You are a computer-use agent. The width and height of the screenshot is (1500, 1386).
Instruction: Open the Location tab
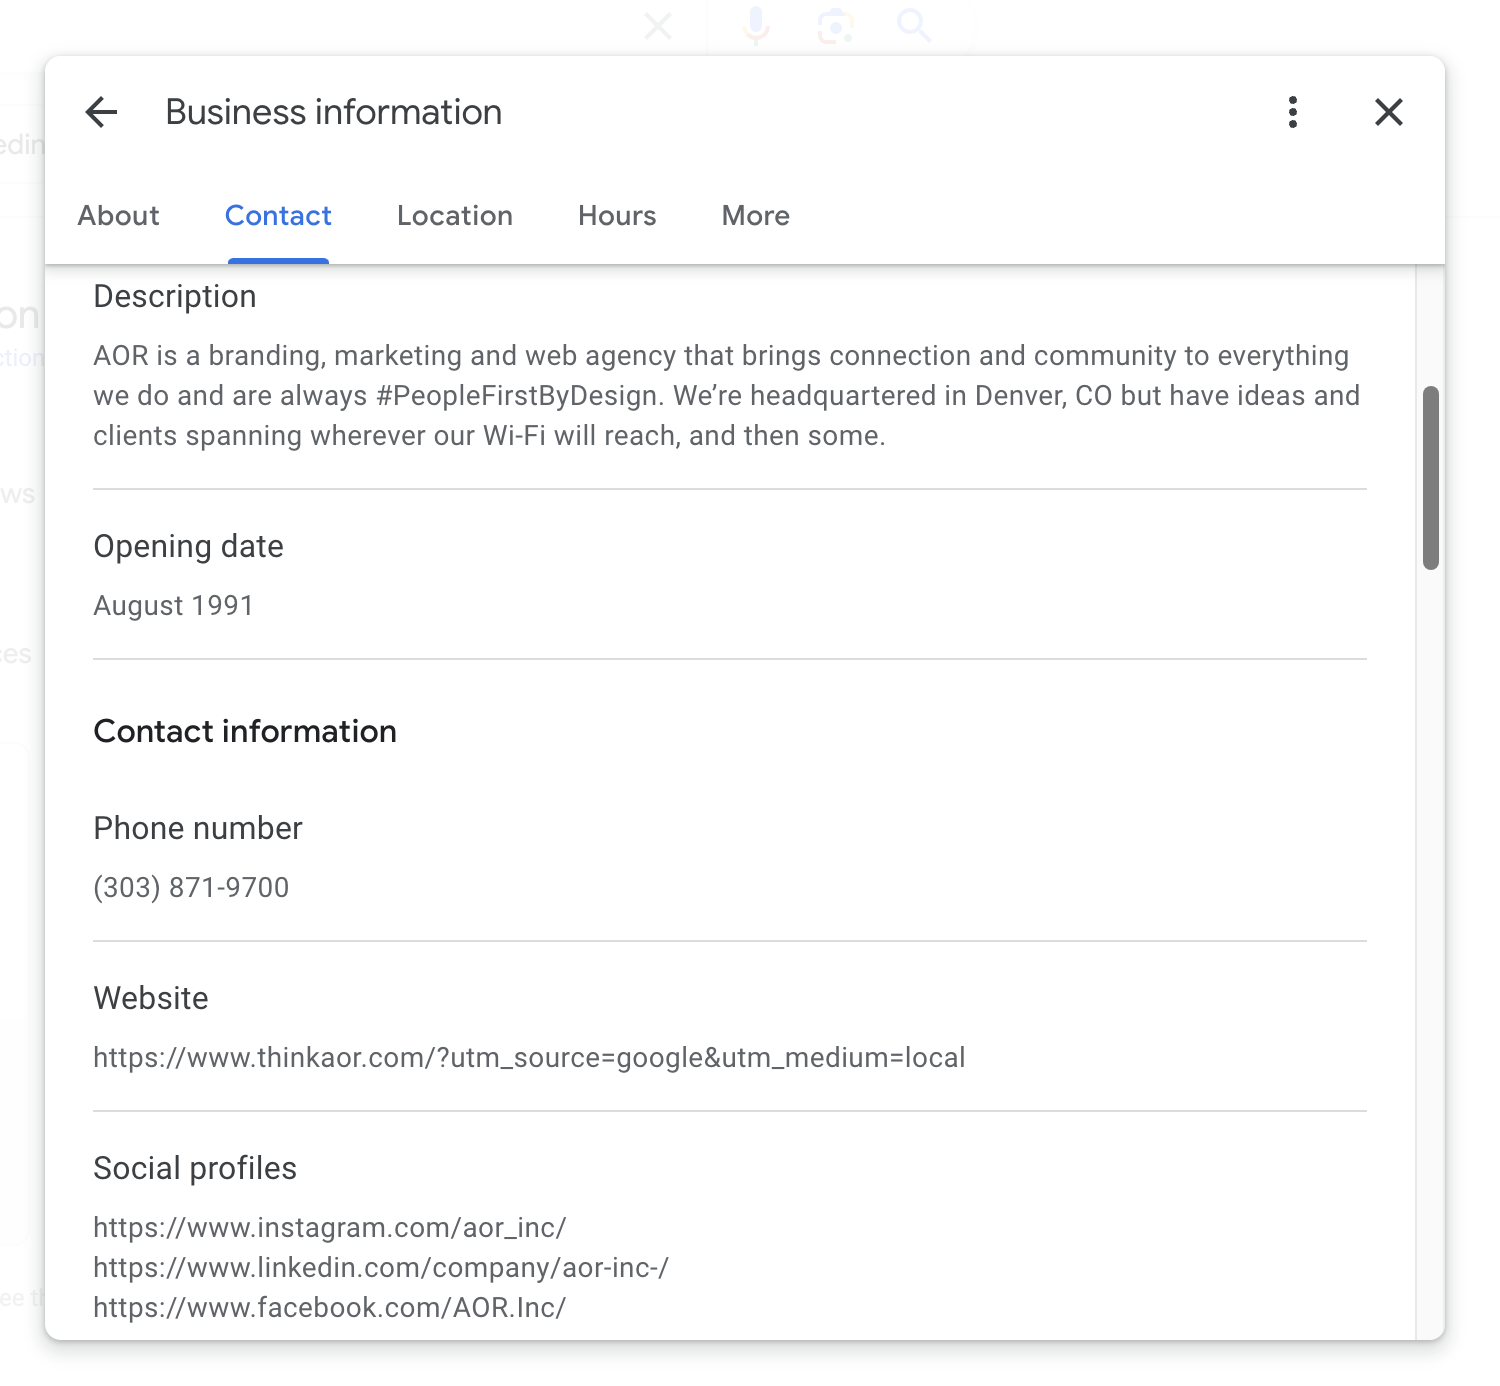pos(455,216)
